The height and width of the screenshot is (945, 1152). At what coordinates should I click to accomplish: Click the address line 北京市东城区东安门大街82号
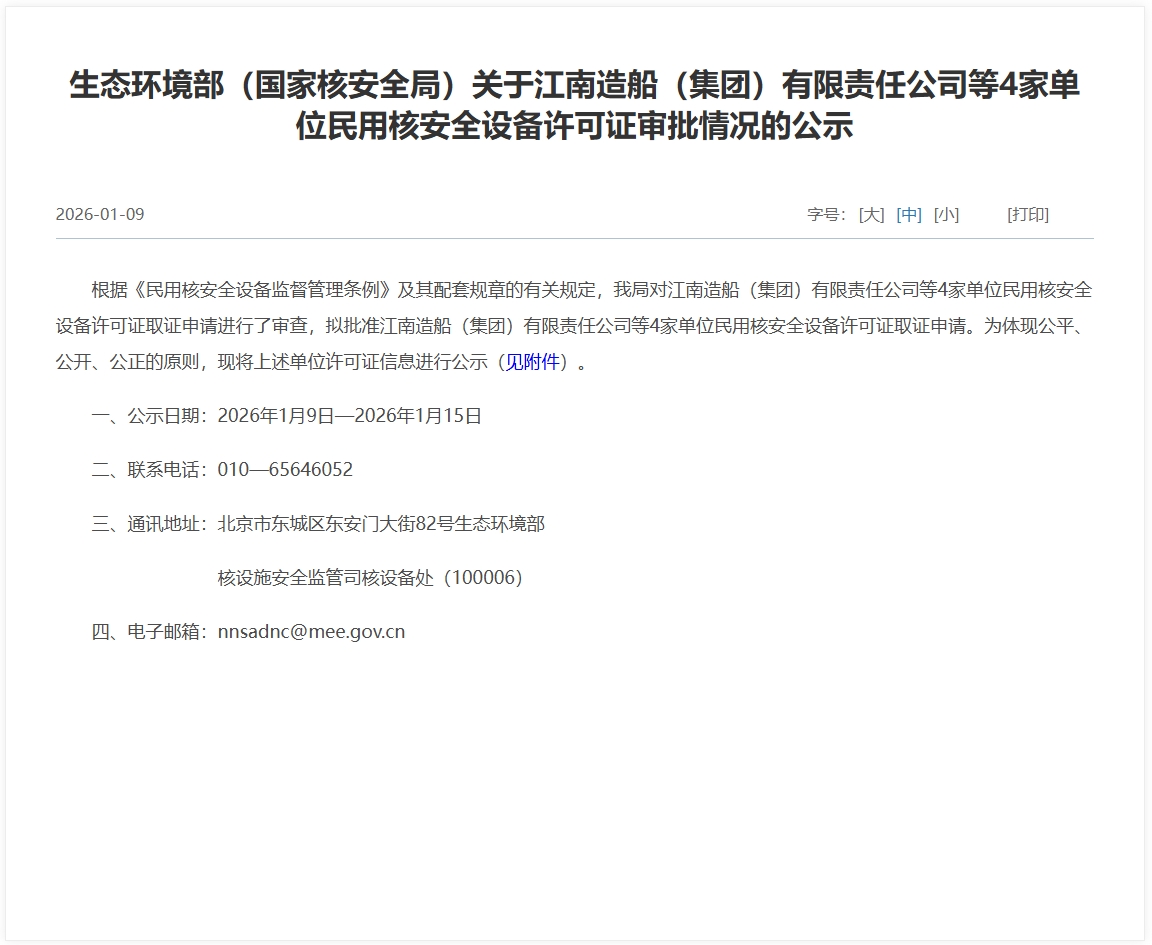coord(381,524)
